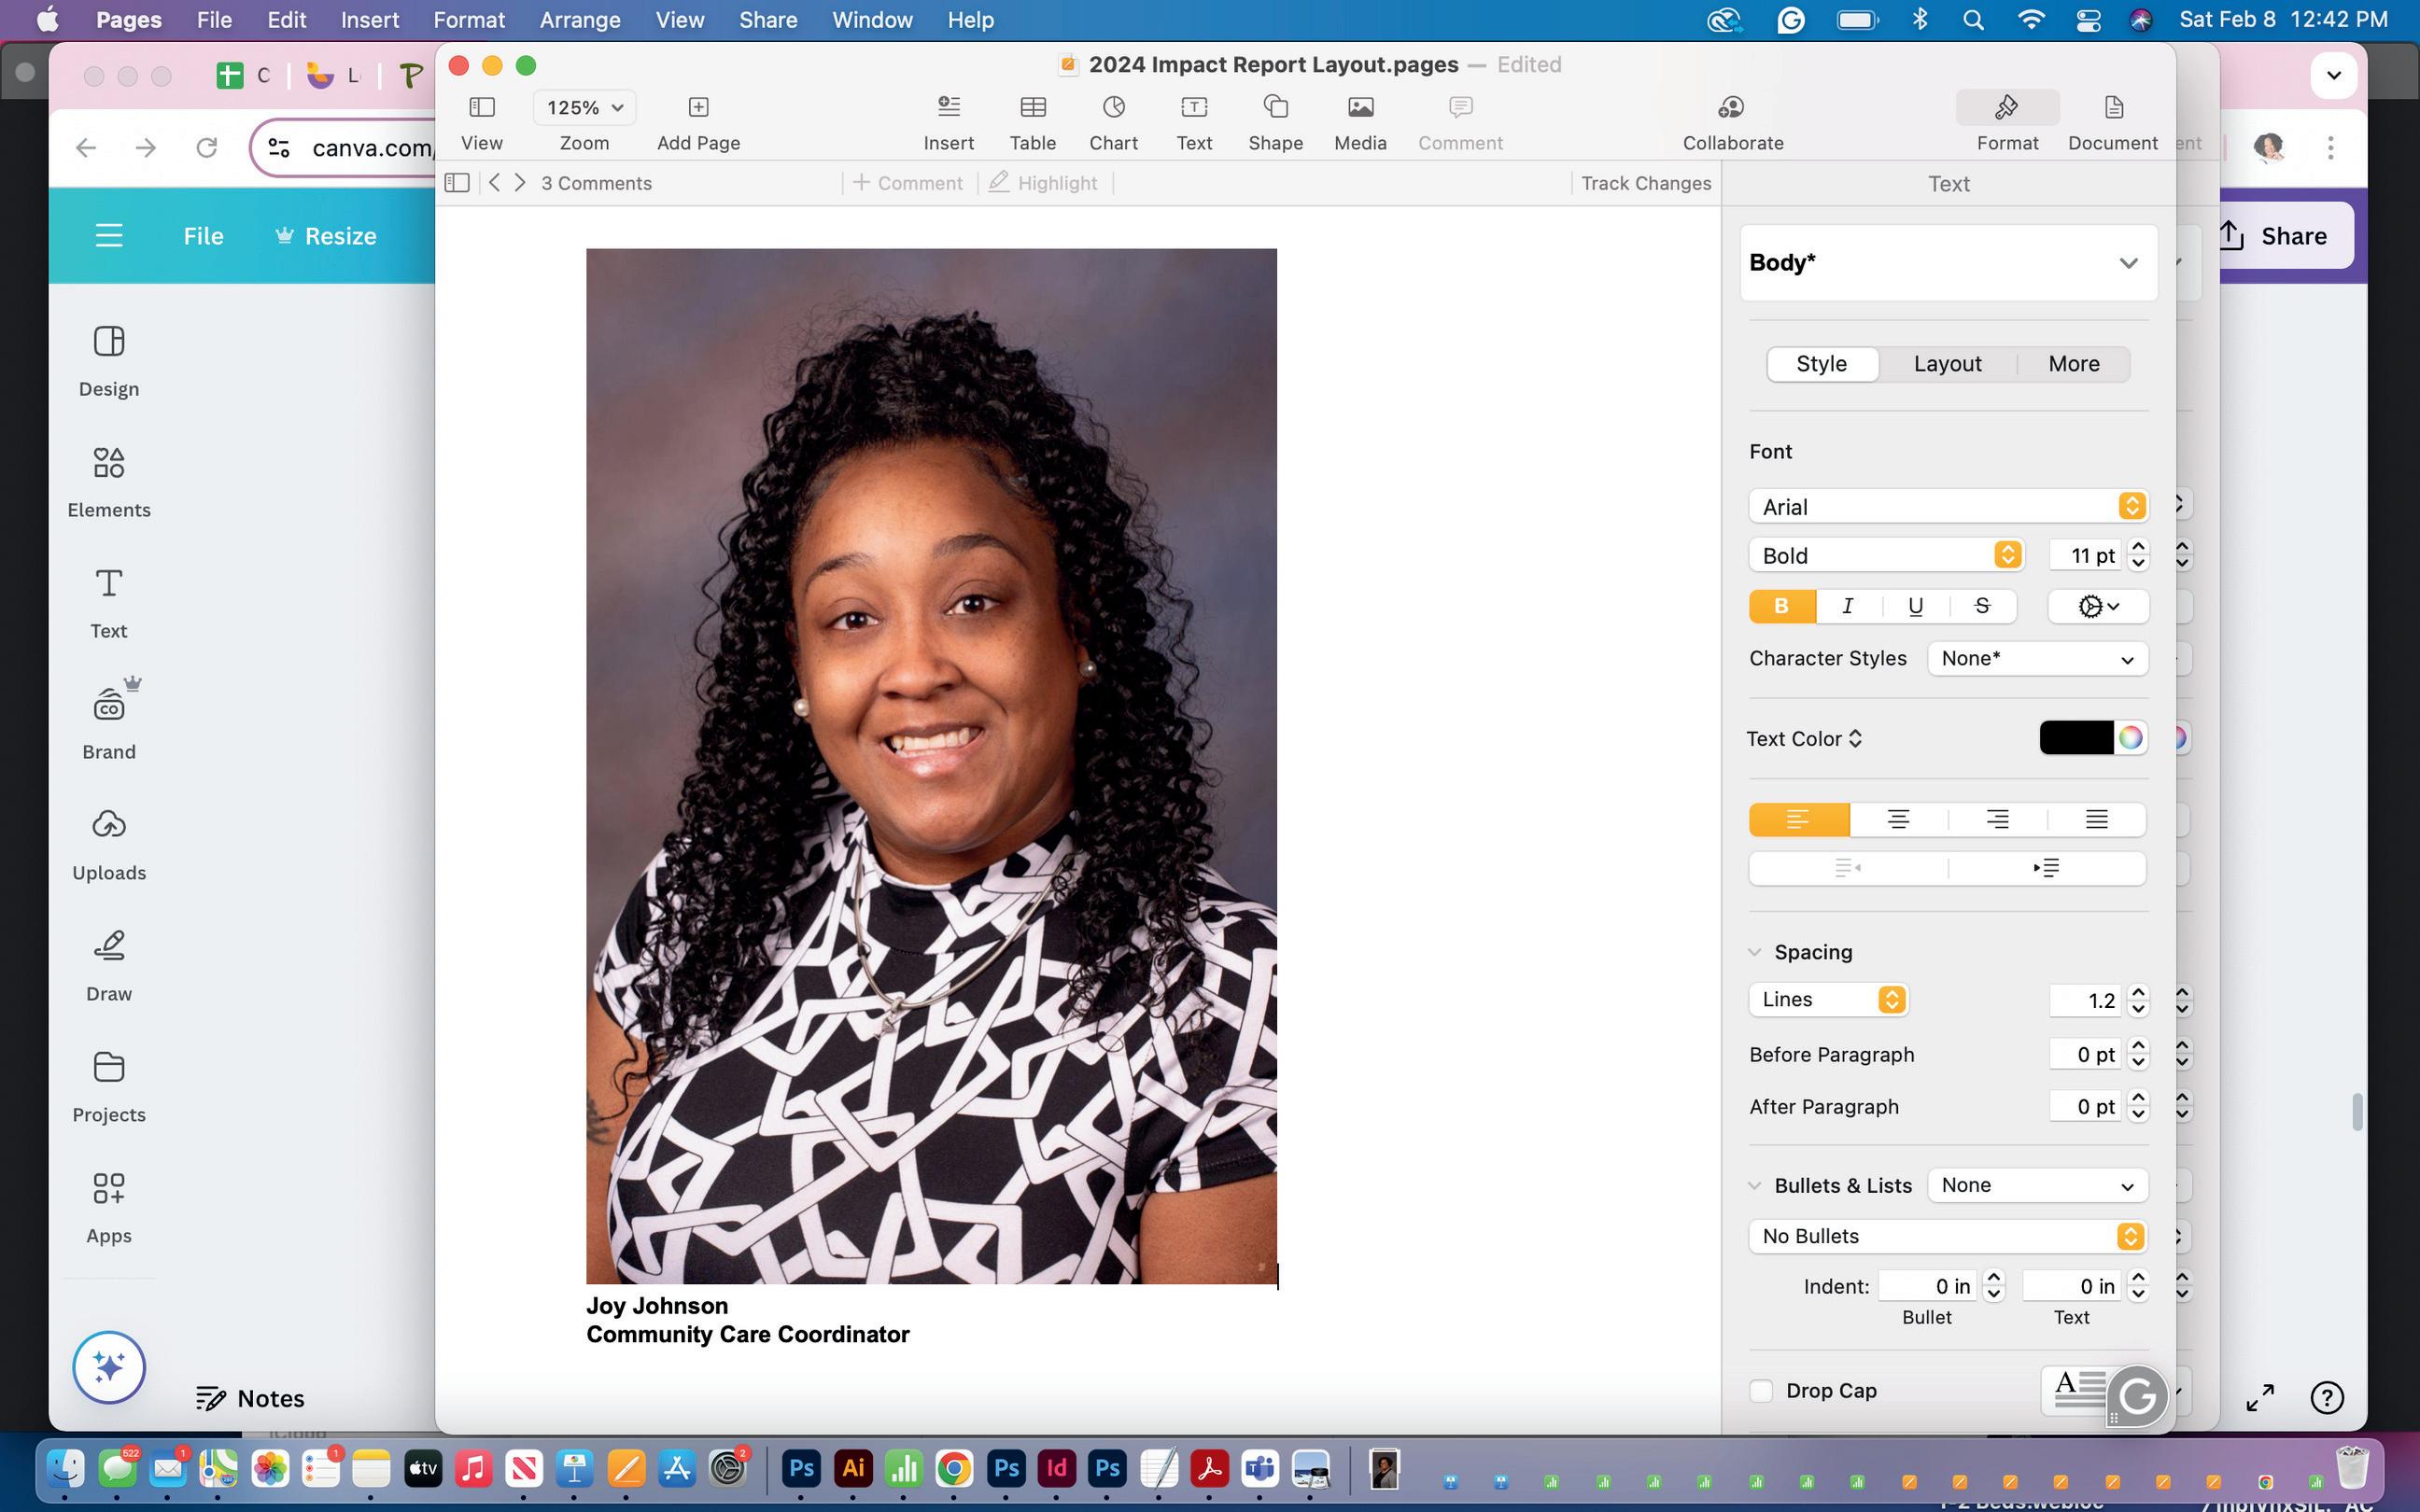Click the Table toolbar icon
Viewport: 2420px width, 1512px height.
click(1032, 107)
